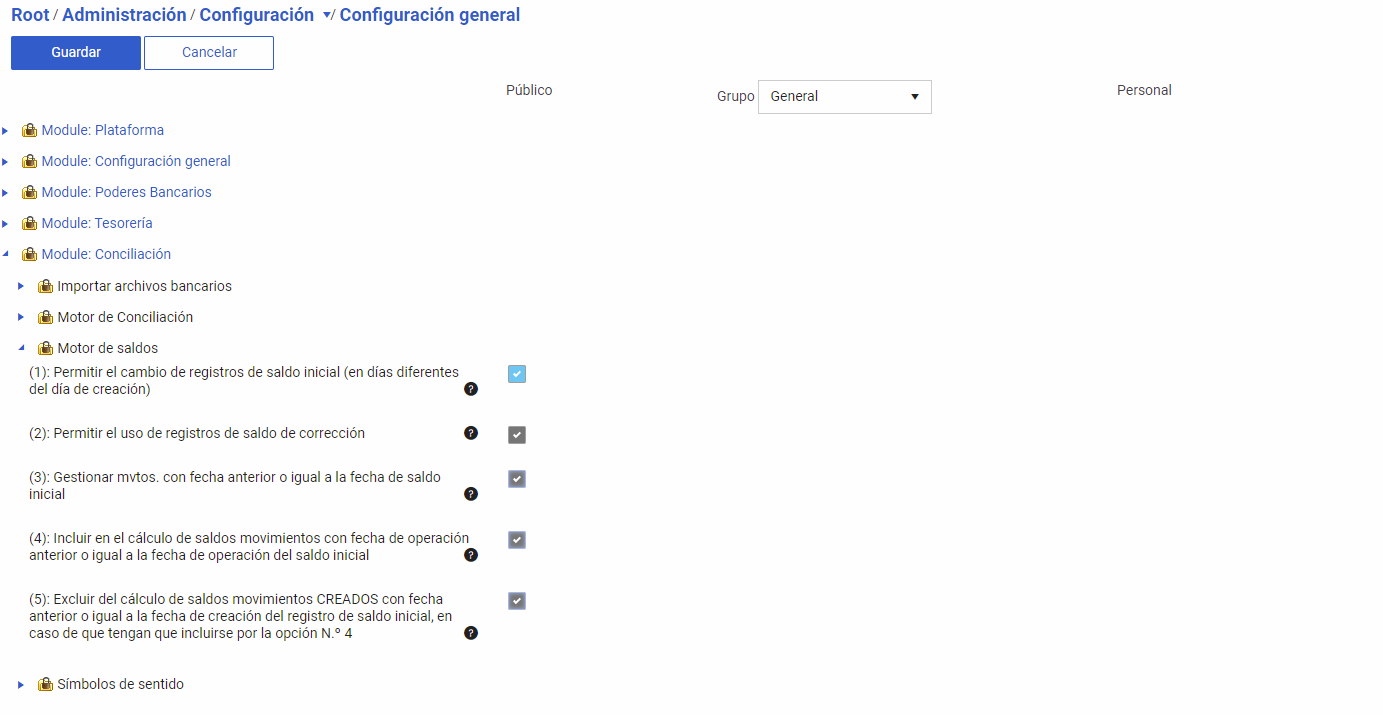The height and width of the screenshot is (715, 1383).
Task: Expand the Símbolos de sentido node
Action: point(21,685)
